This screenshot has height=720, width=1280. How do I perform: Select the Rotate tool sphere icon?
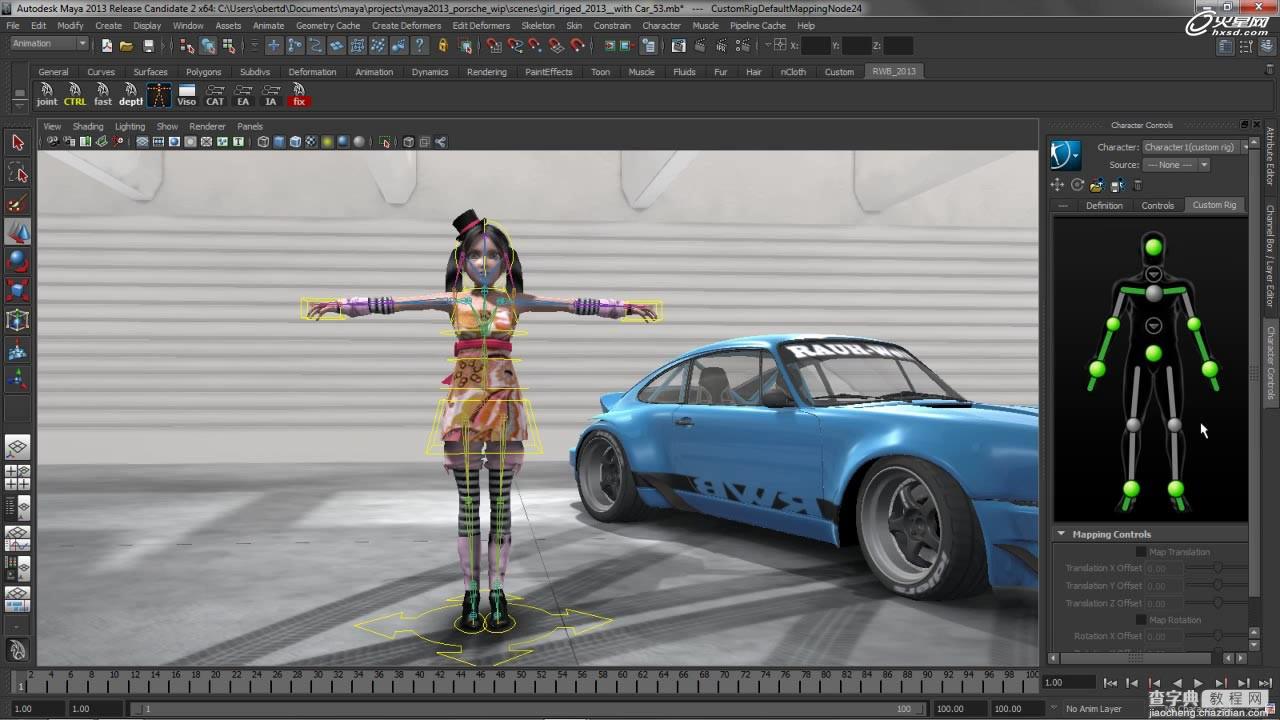point(18,261)
